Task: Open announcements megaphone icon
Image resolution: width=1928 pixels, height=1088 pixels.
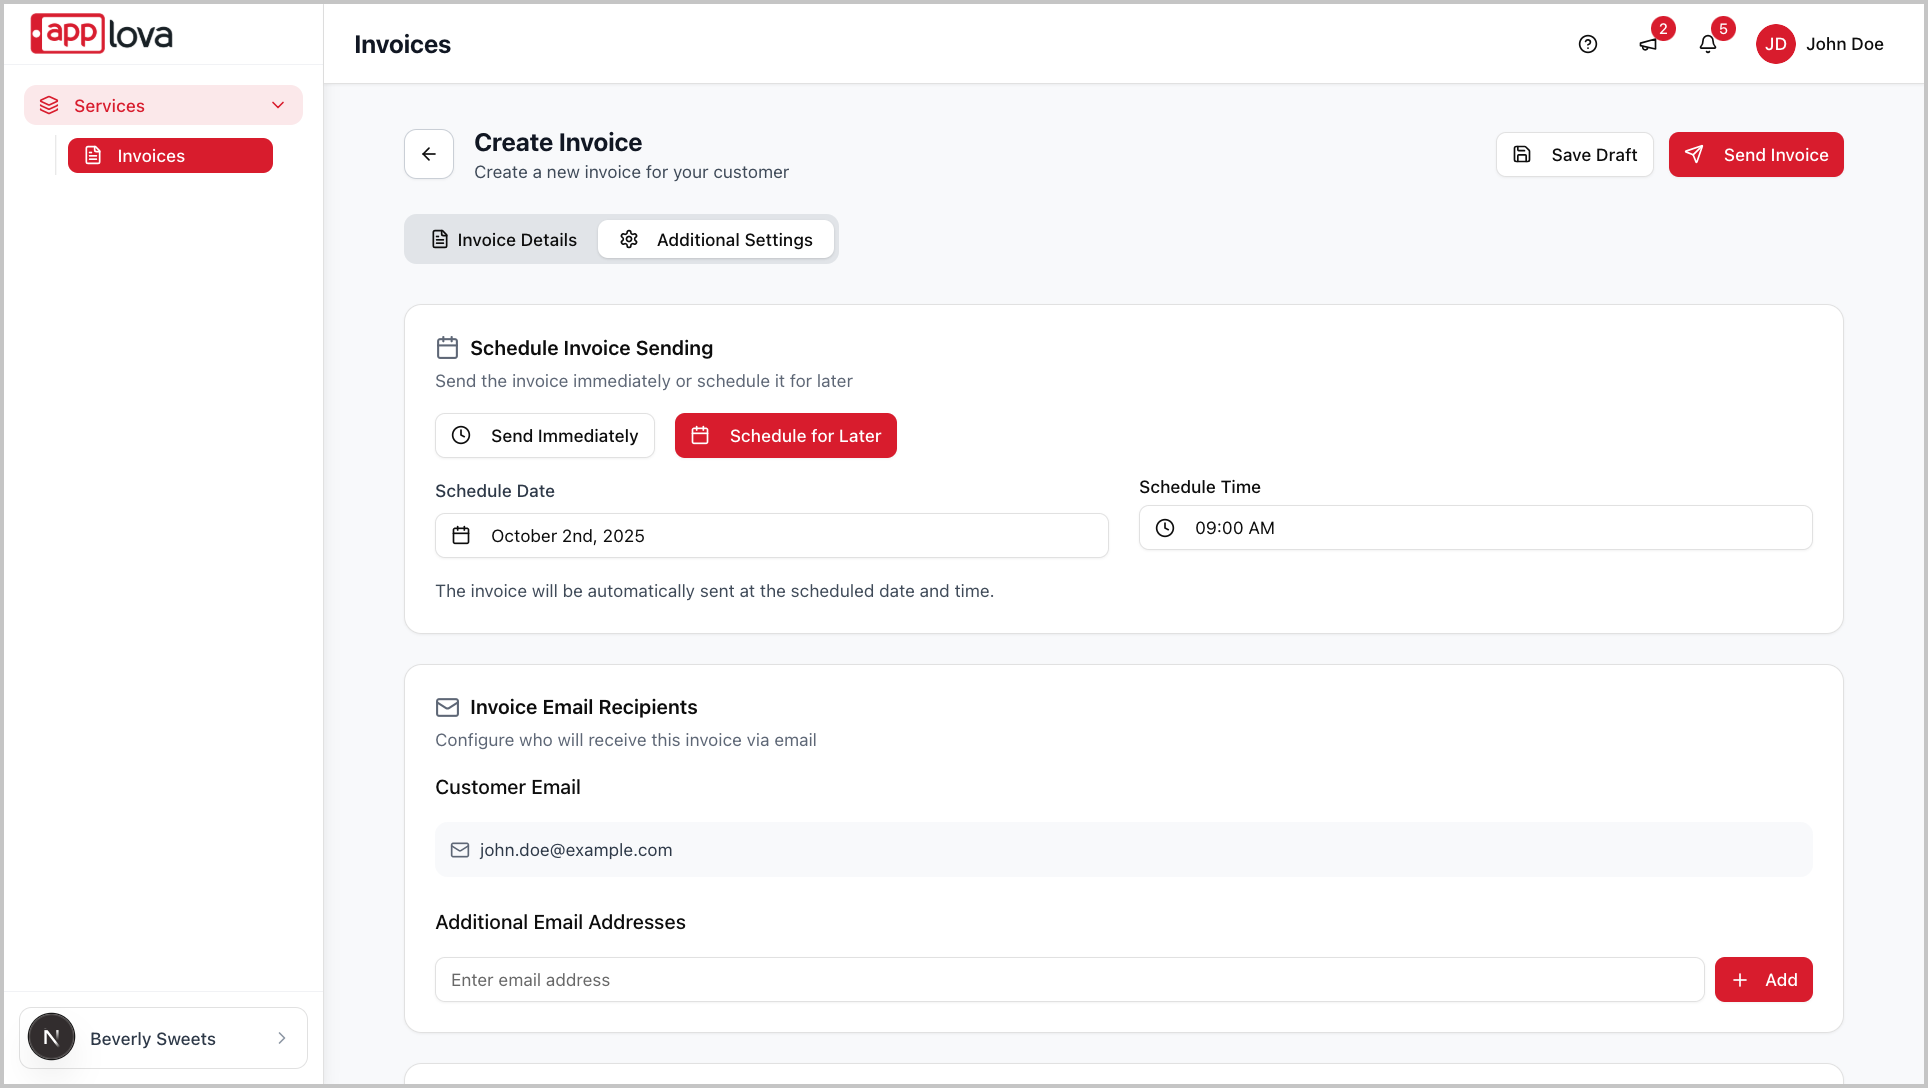Action: (1648, 44)
